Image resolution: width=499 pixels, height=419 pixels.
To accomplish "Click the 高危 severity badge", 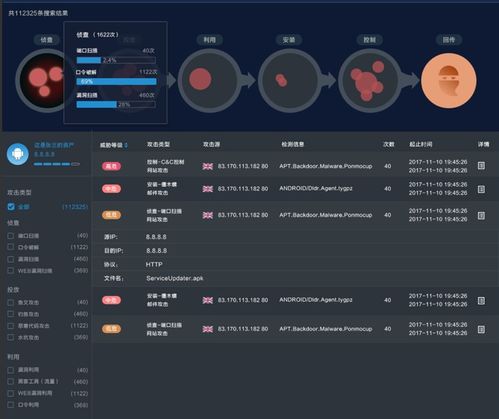I will click(x=111, y=166).
